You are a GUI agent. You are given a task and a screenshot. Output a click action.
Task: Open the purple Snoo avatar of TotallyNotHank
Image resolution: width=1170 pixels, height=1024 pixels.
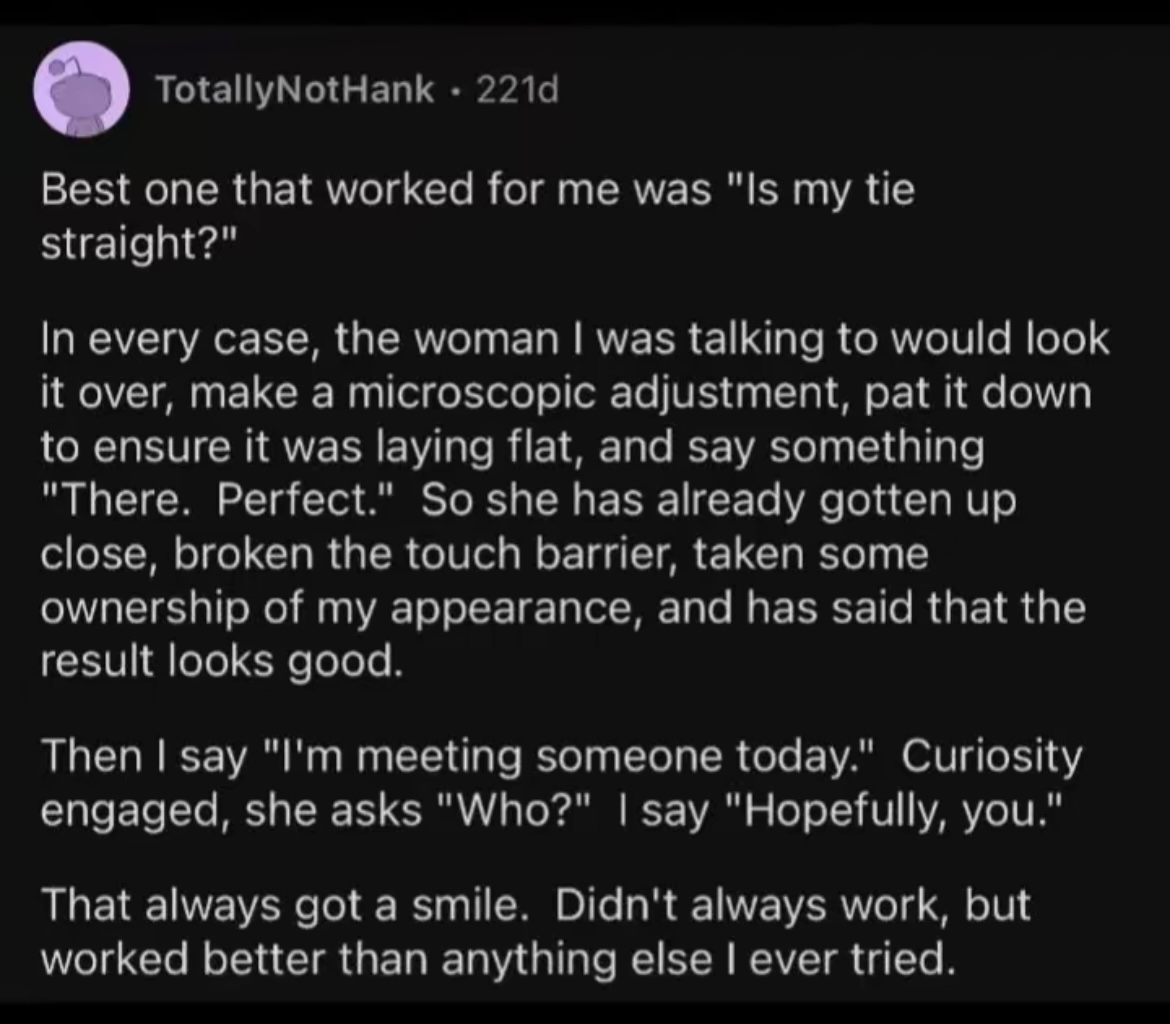click(x=81, y=90)
